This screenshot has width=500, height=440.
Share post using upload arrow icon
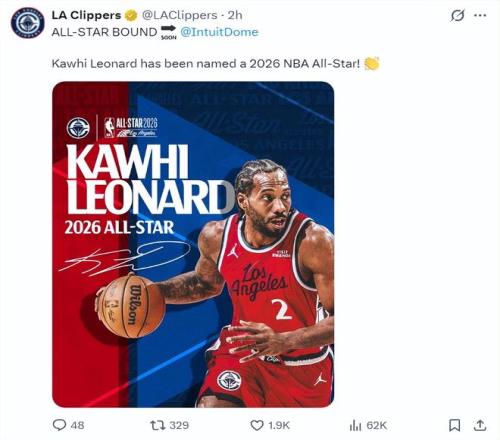point(480,425)
